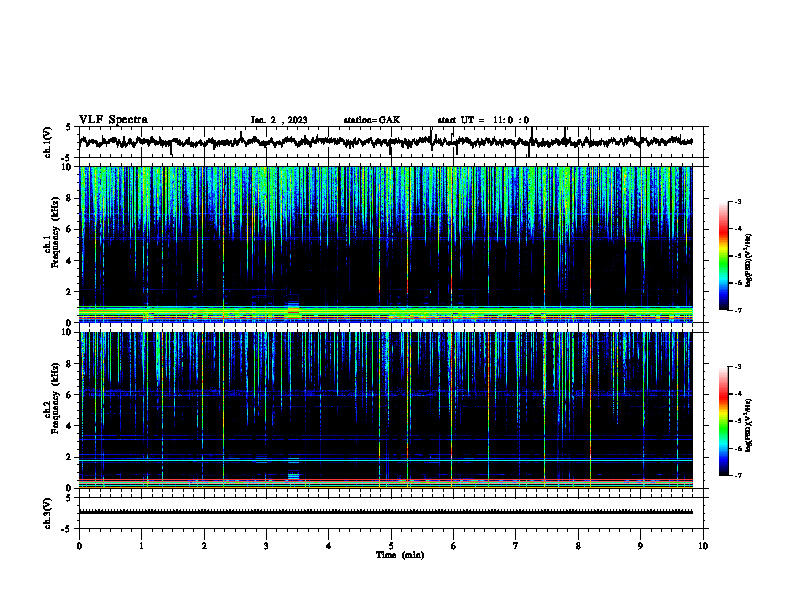Click the 3 minute tick label
Screen dimensions: 792x612
266,546
